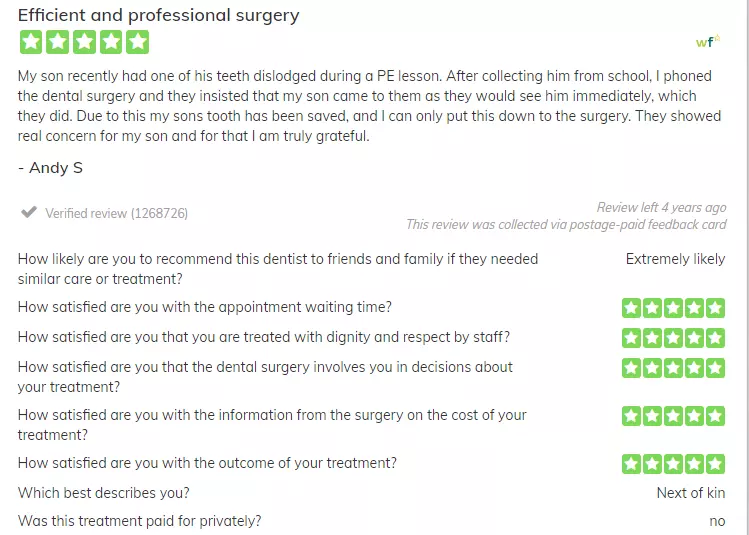The image size is (749, 535).
Task: Click the privately paid answer no
Action: (717, 521)
